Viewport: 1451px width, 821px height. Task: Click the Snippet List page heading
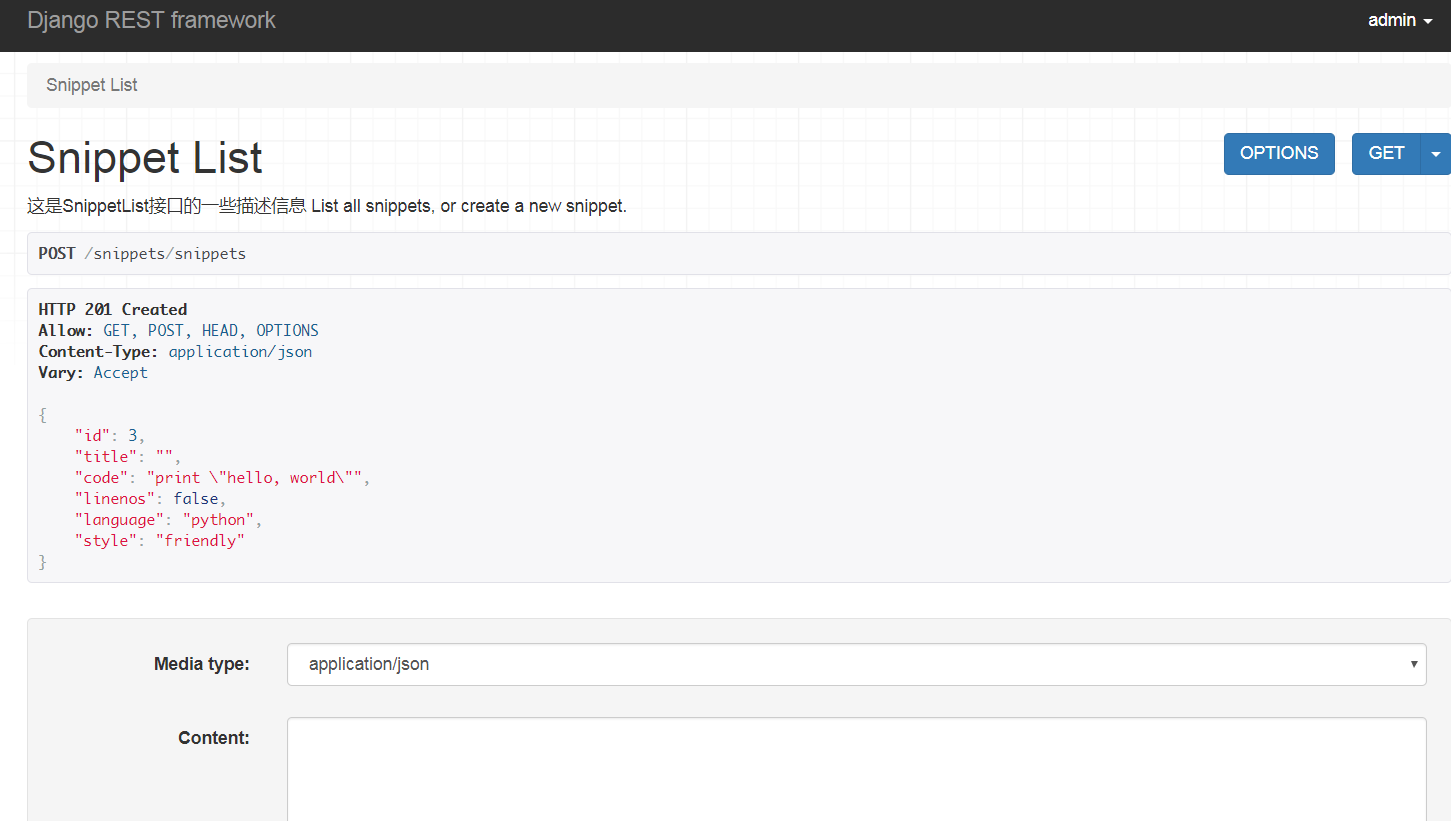coord(145,158)
